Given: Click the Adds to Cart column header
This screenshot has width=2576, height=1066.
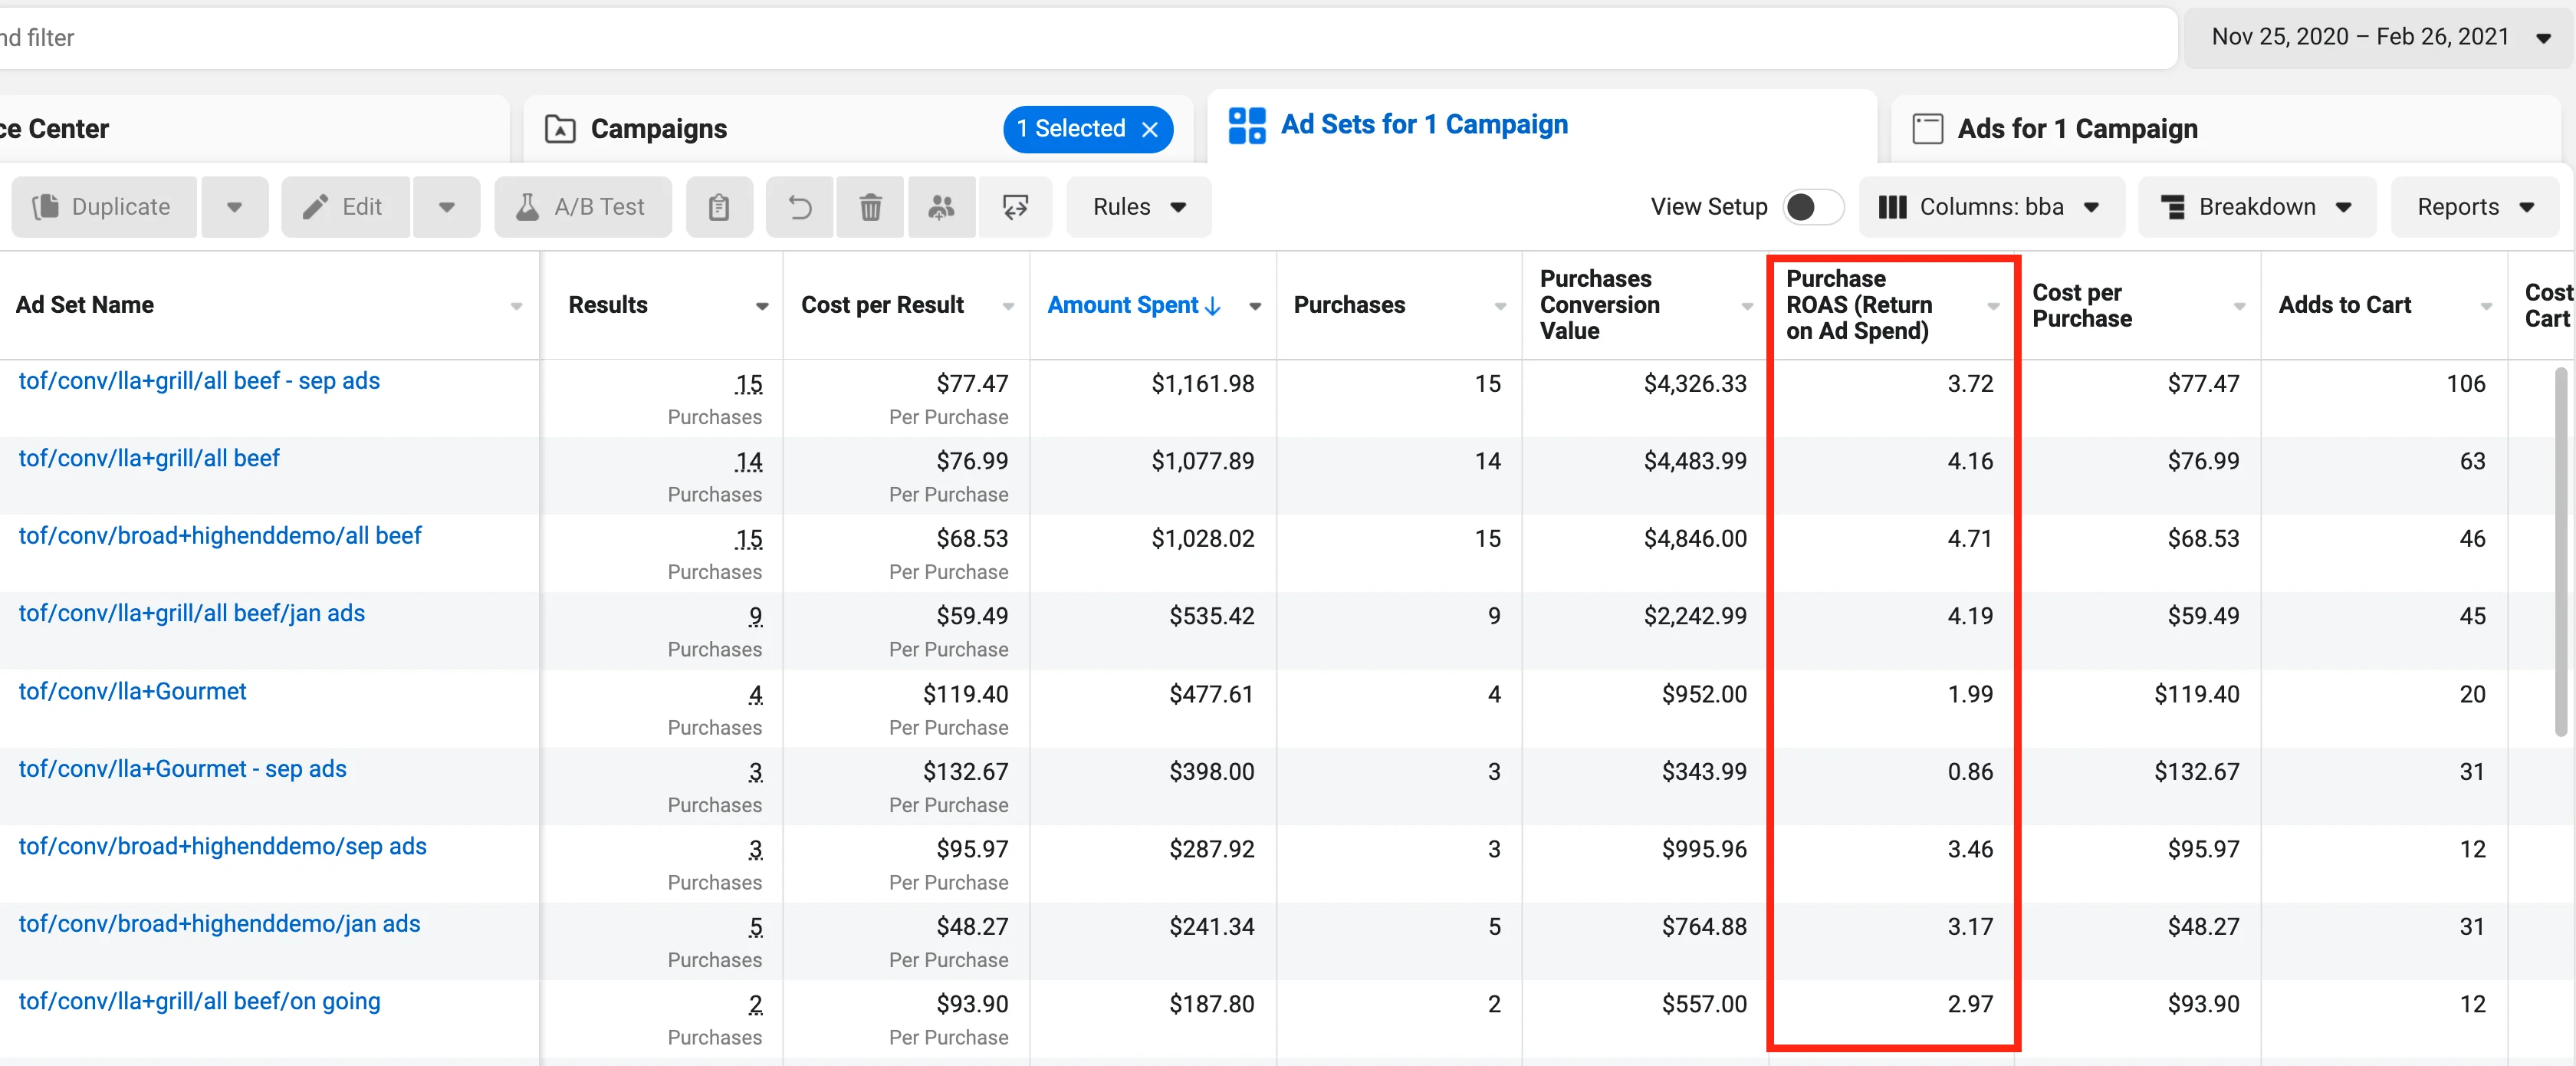Looking at the screenshot, I should [x=2344, y=305].
